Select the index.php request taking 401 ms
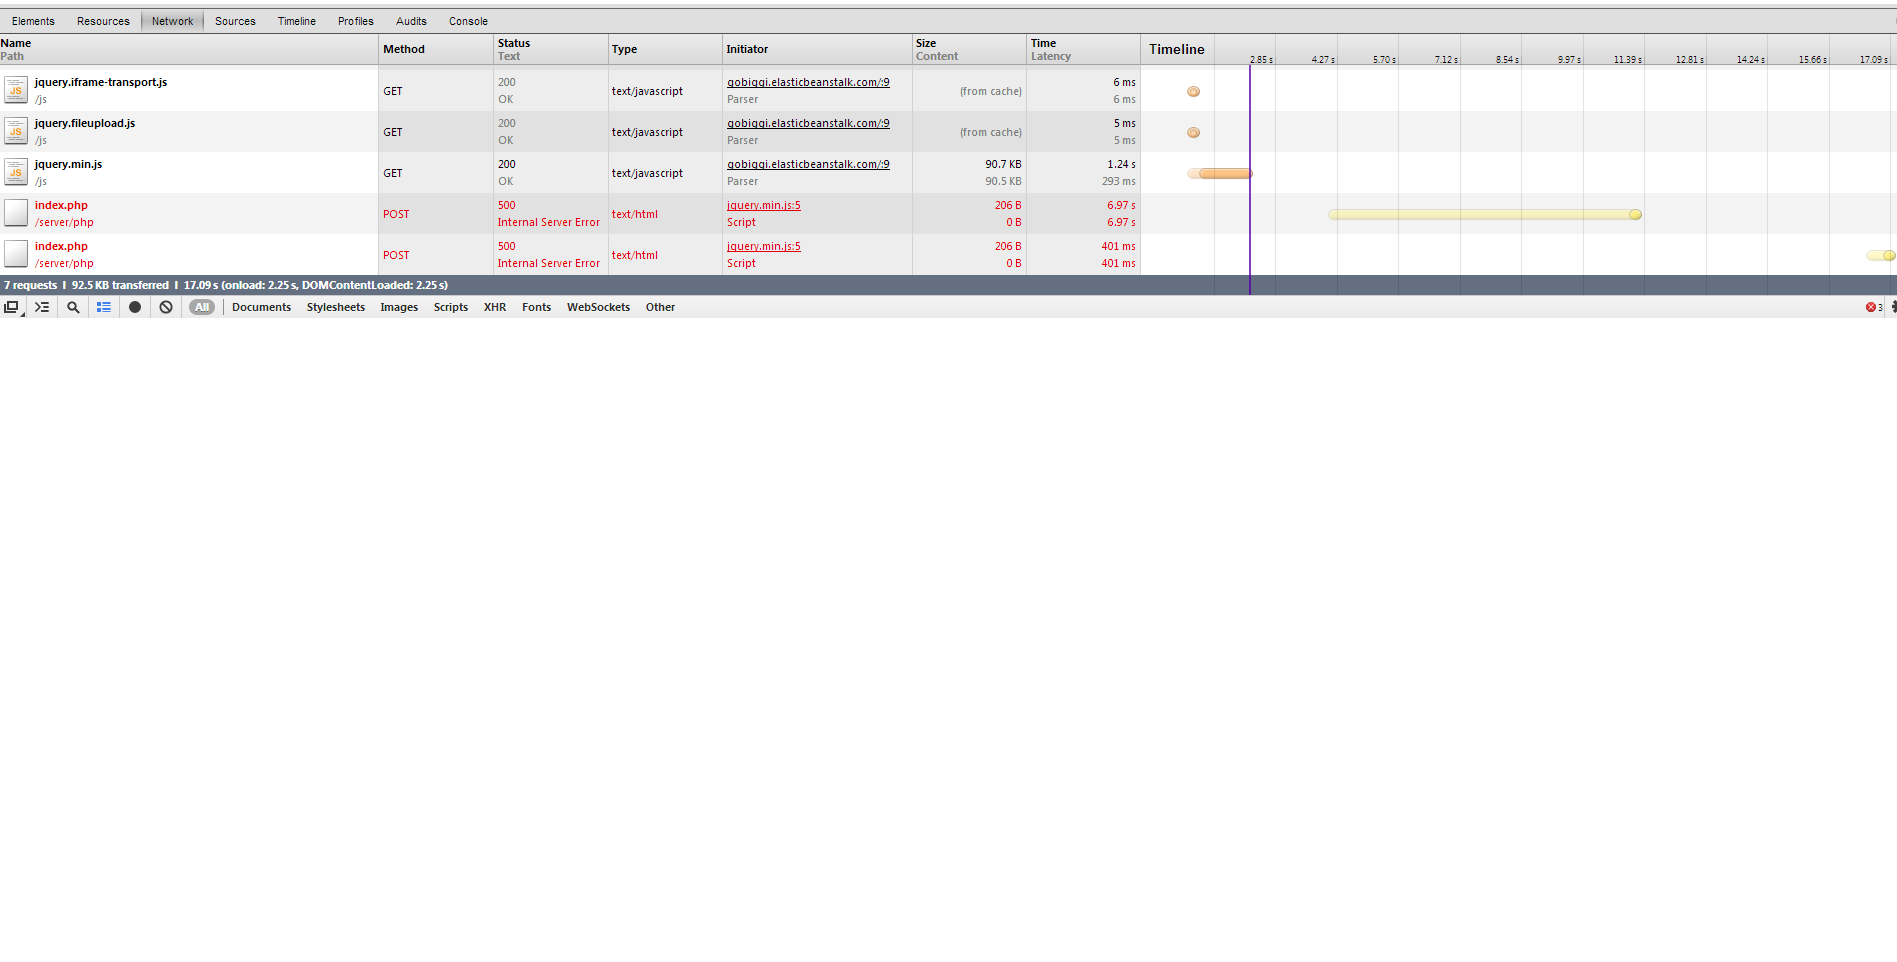The height and width of the screenshot is (962, 1897). (61, 246)
